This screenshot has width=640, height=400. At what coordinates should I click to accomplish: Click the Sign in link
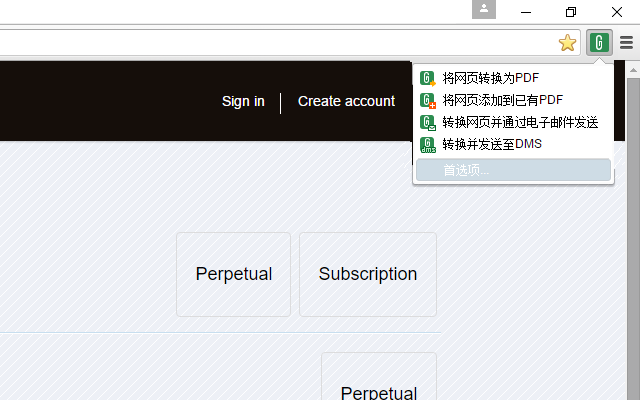[x=243, y=101]
